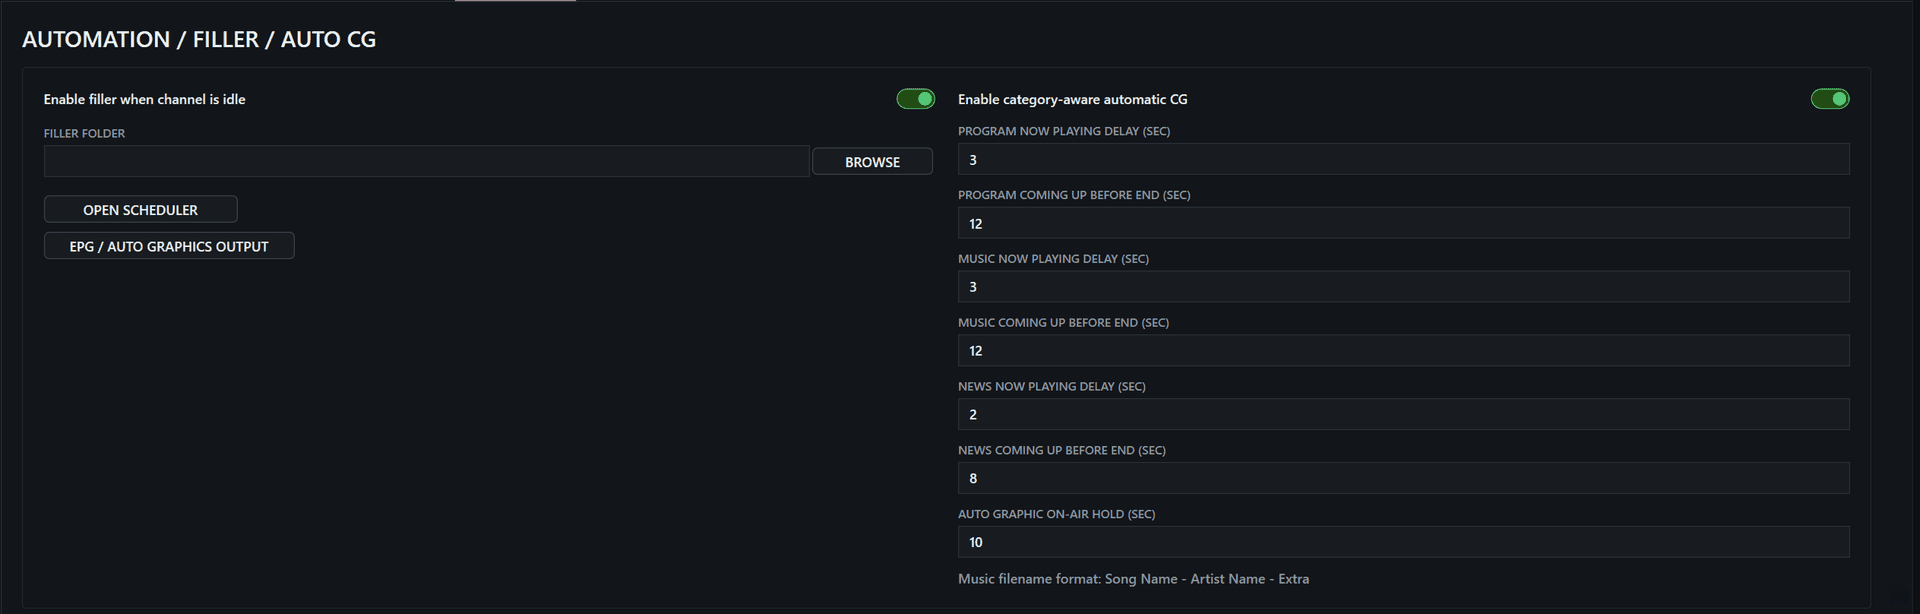
Task: Click the Automation / Filler / Auto CG heading
Action: coord(199,39)
